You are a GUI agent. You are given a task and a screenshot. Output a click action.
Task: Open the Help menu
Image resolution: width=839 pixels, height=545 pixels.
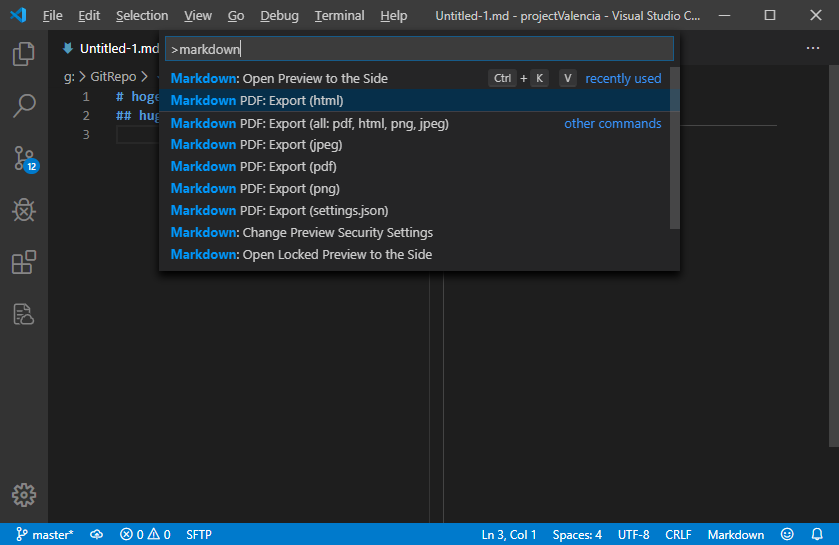(394, 16)
